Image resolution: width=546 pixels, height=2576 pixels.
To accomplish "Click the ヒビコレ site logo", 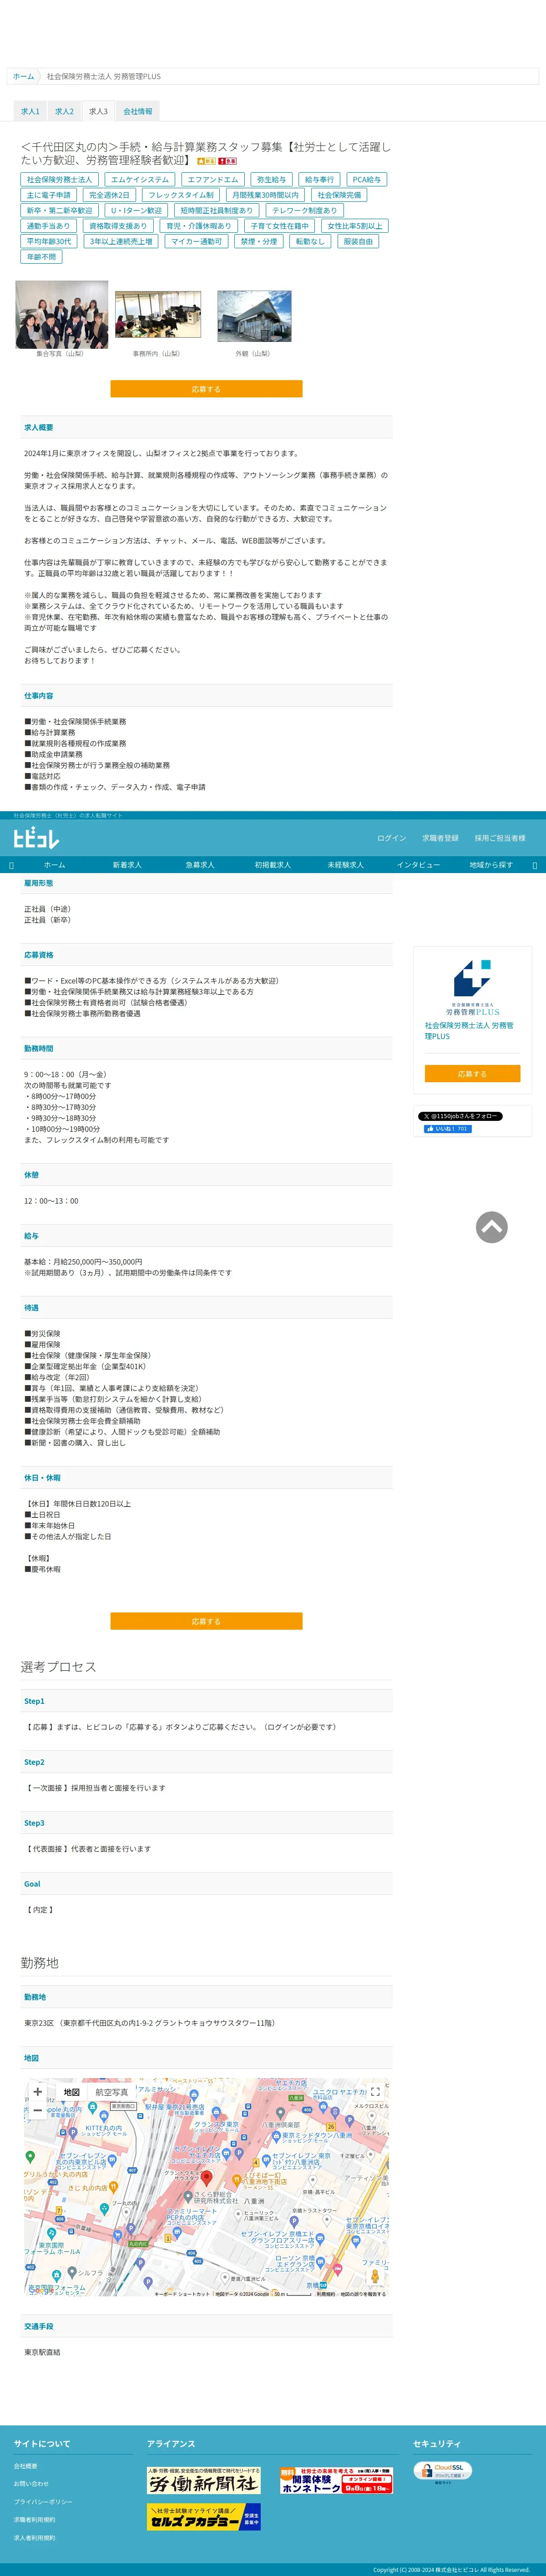I will pos(36,838).
